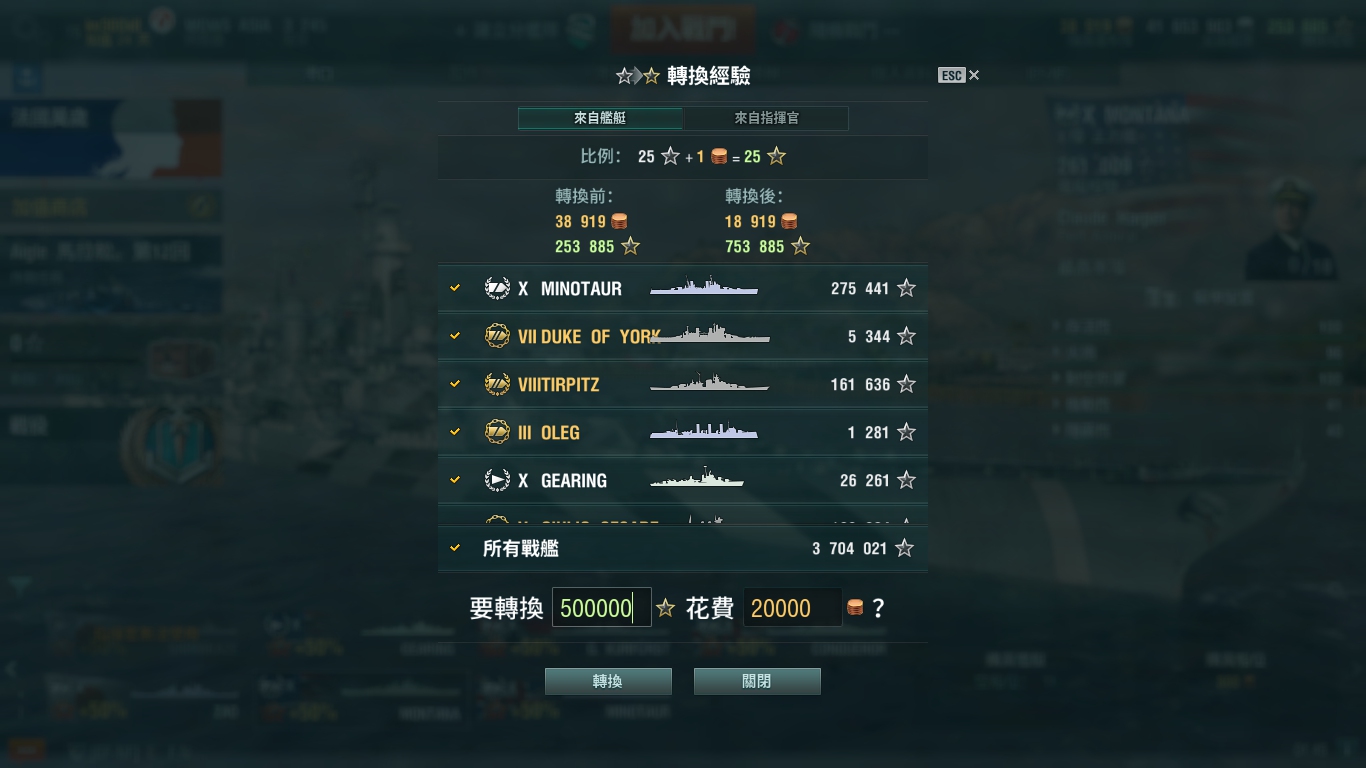The image size is (1366, 768).
Task: Click the star icon beside Minotaur XP
Action: 906,288
